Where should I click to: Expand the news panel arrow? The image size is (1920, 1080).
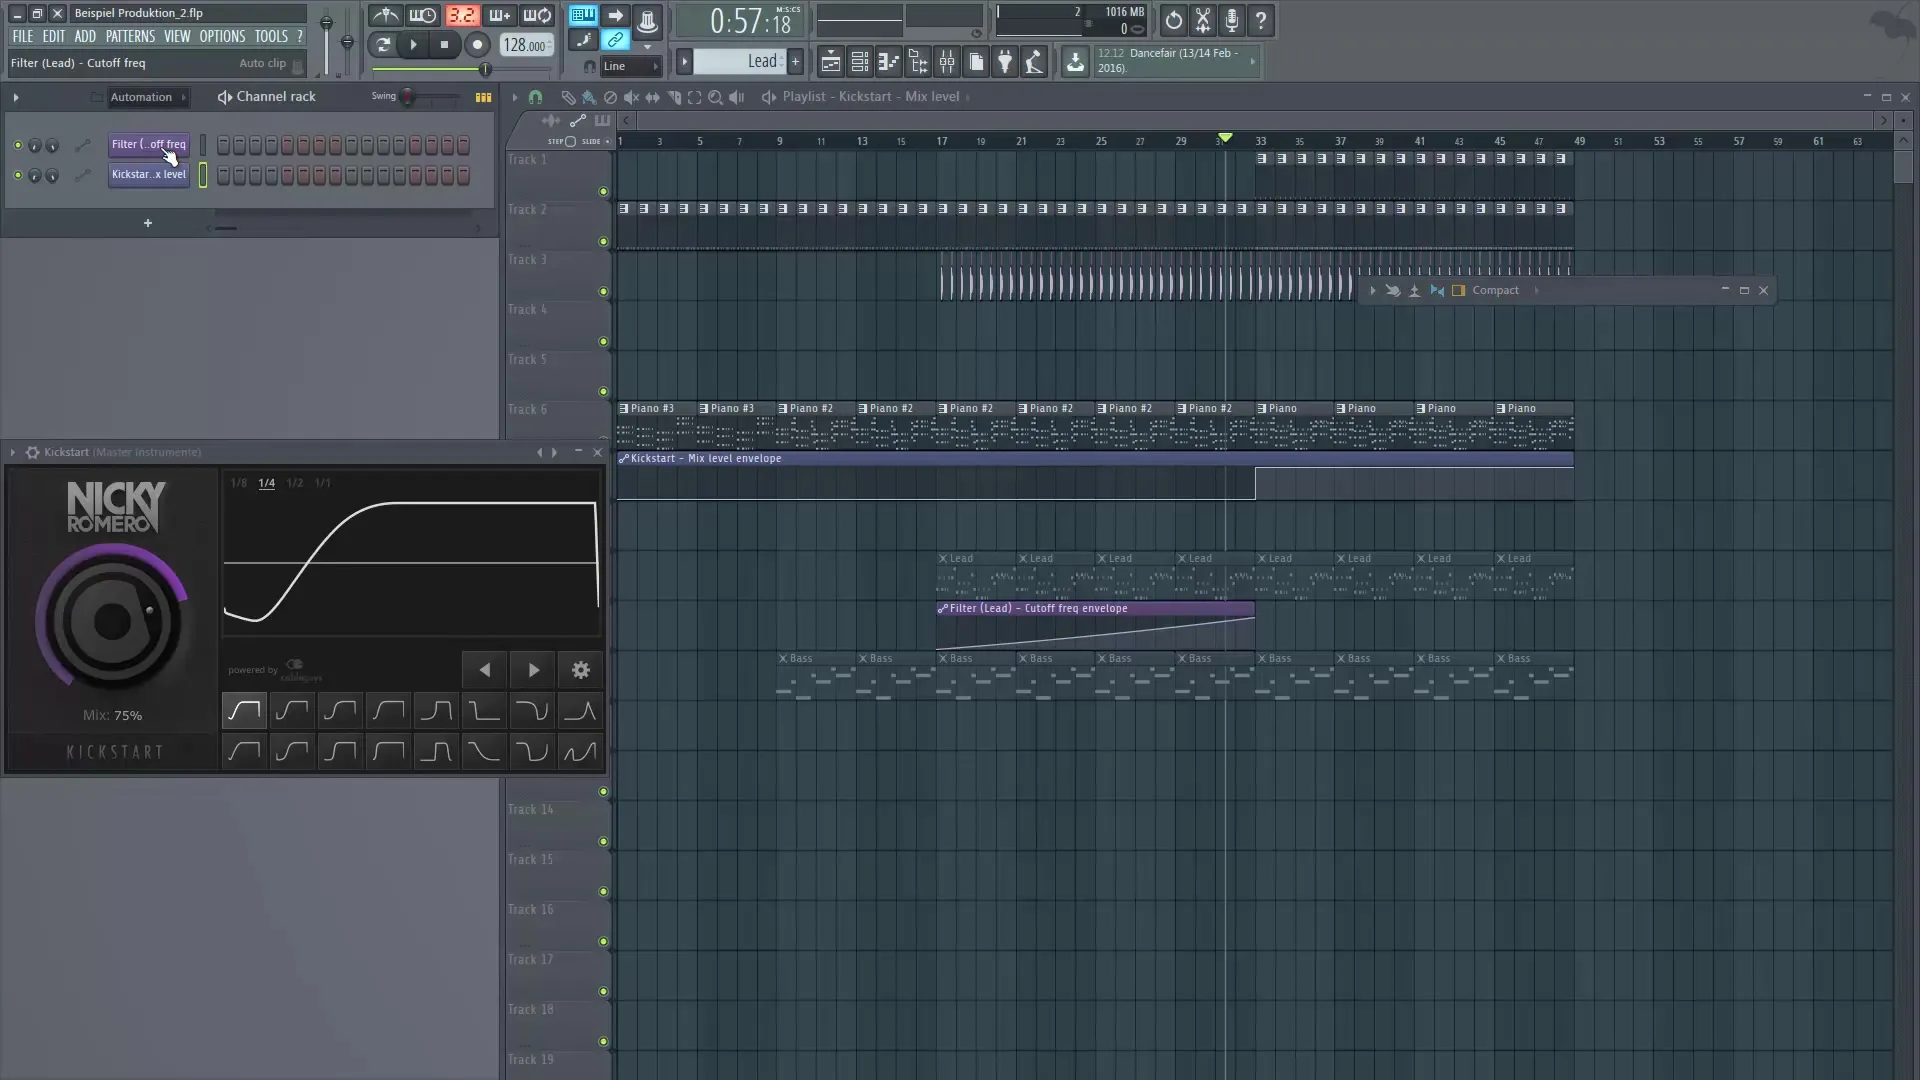(x=1252, y=61)
